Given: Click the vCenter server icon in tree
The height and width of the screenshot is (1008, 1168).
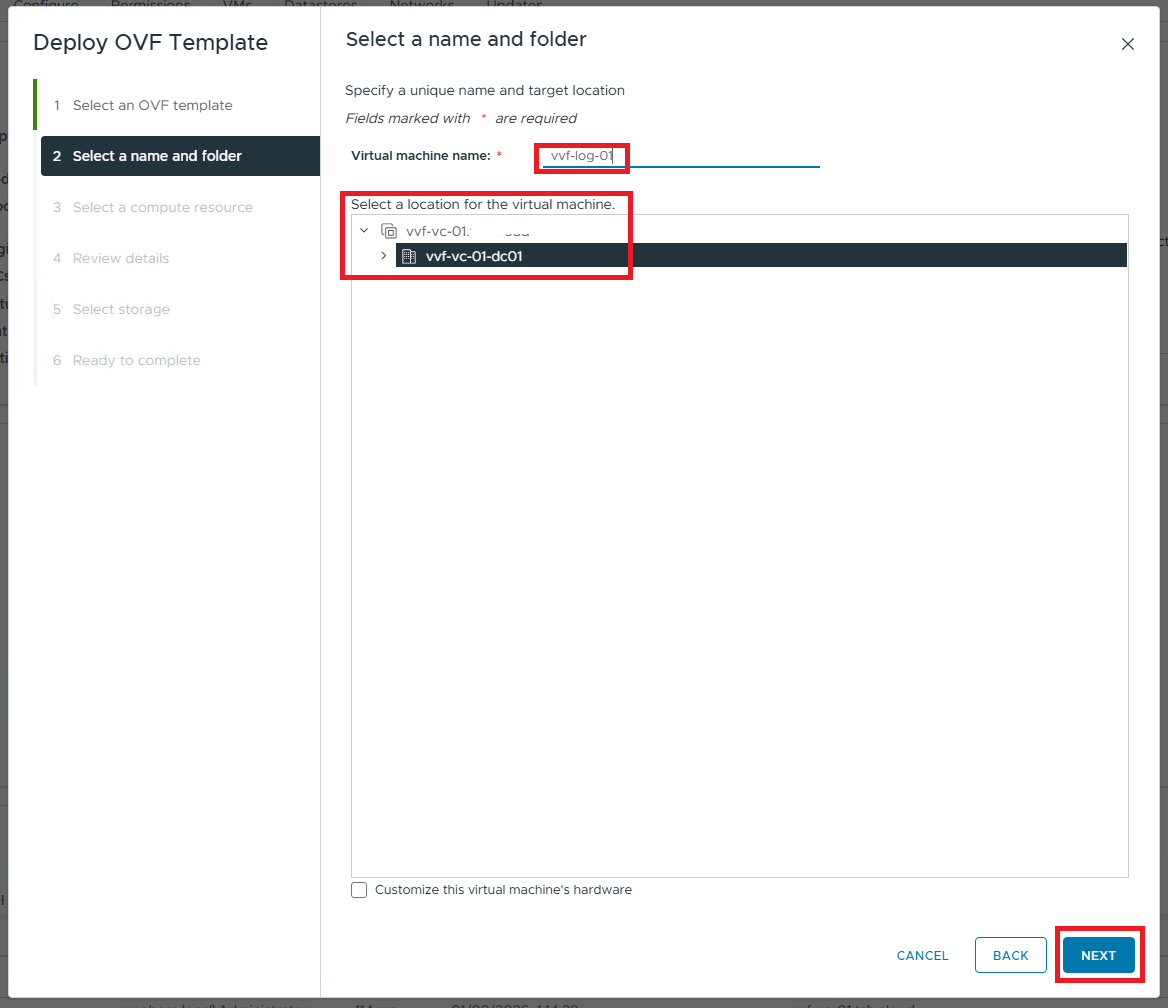Looking at the screenshot, I should point(389,231).
